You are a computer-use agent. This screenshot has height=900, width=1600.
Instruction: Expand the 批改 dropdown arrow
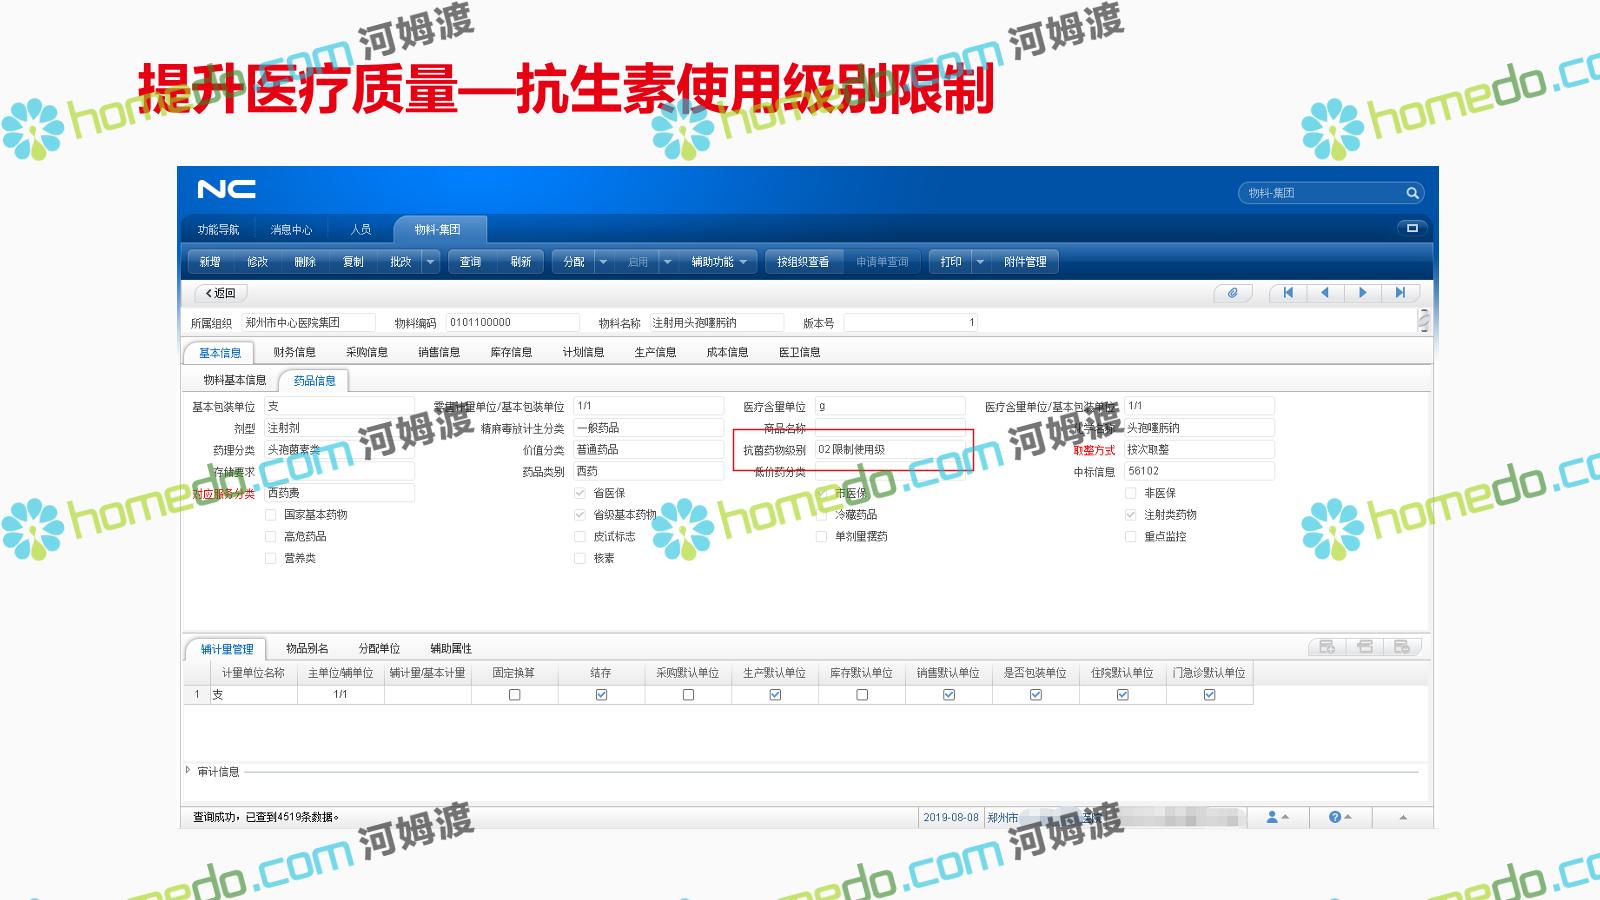430,262
